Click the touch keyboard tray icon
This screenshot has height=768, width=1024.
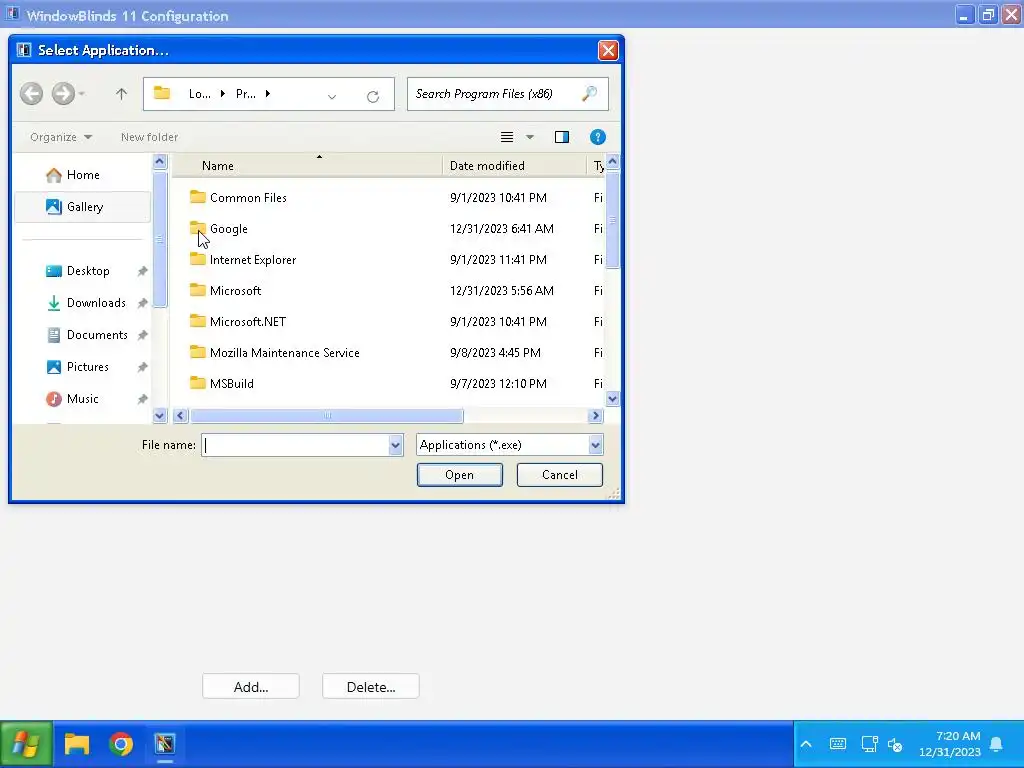pyautogui.click(x=838, y=744)
